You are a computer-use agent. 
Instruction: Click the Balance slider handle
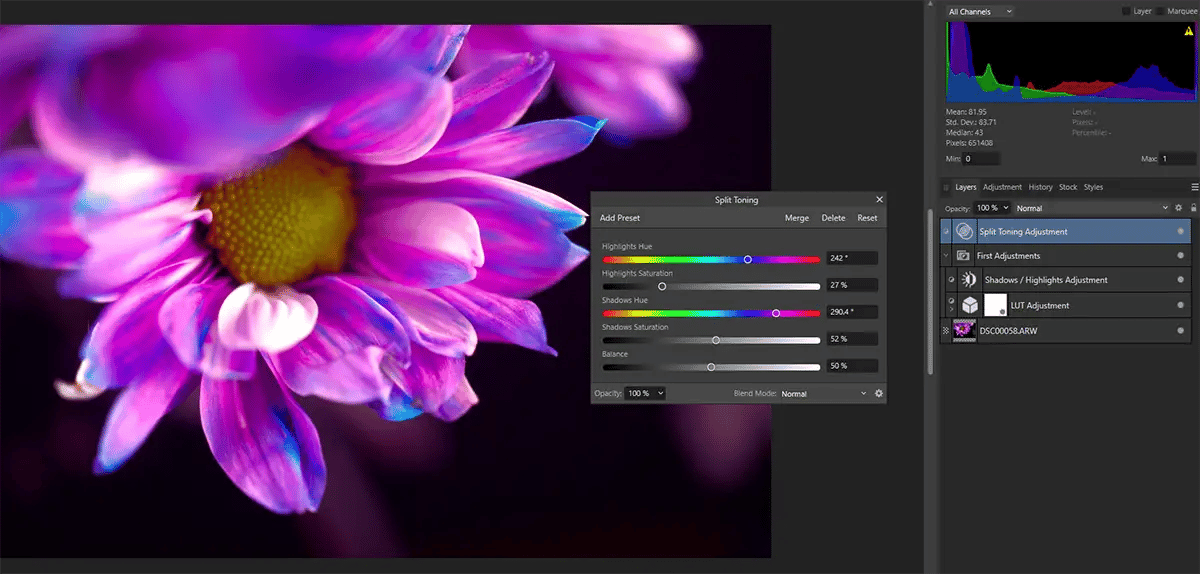[711, 367]
